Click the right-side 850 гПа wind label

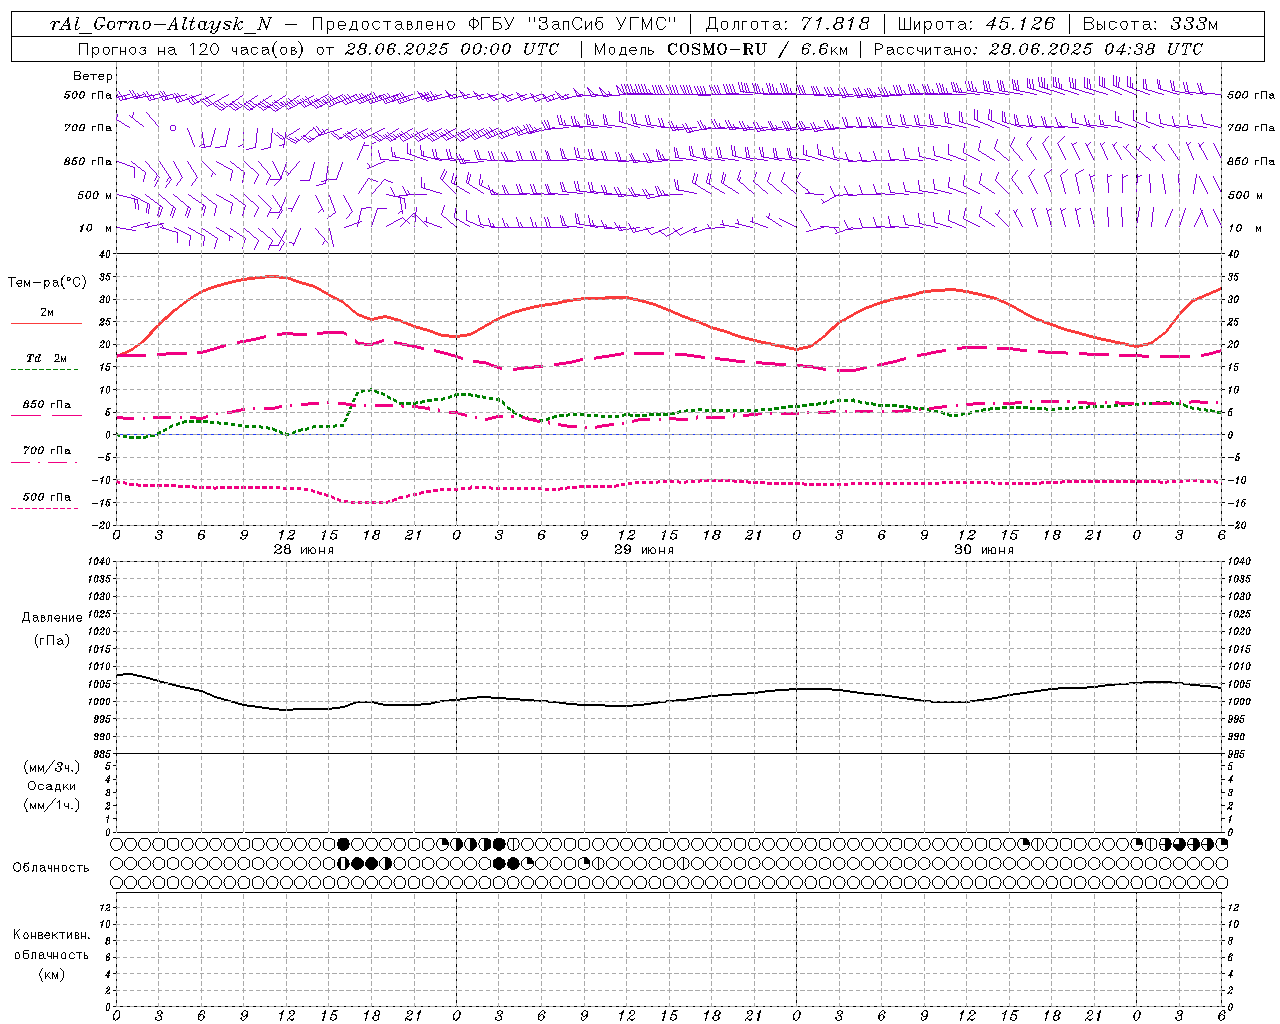1251,161
